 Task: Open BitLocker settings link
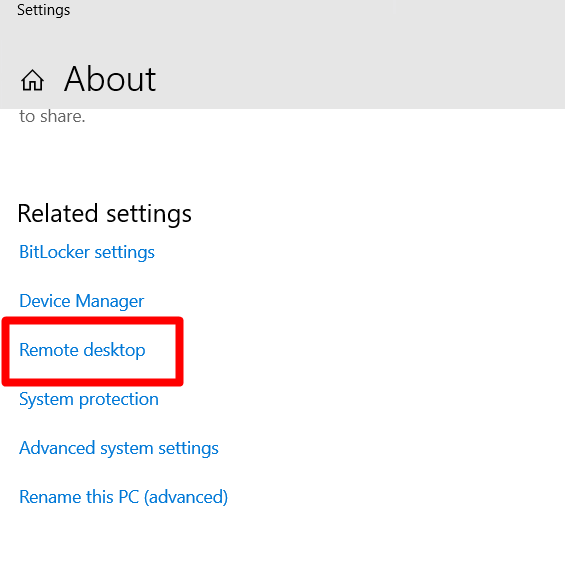pyautogui.click(x=87, y=252)
